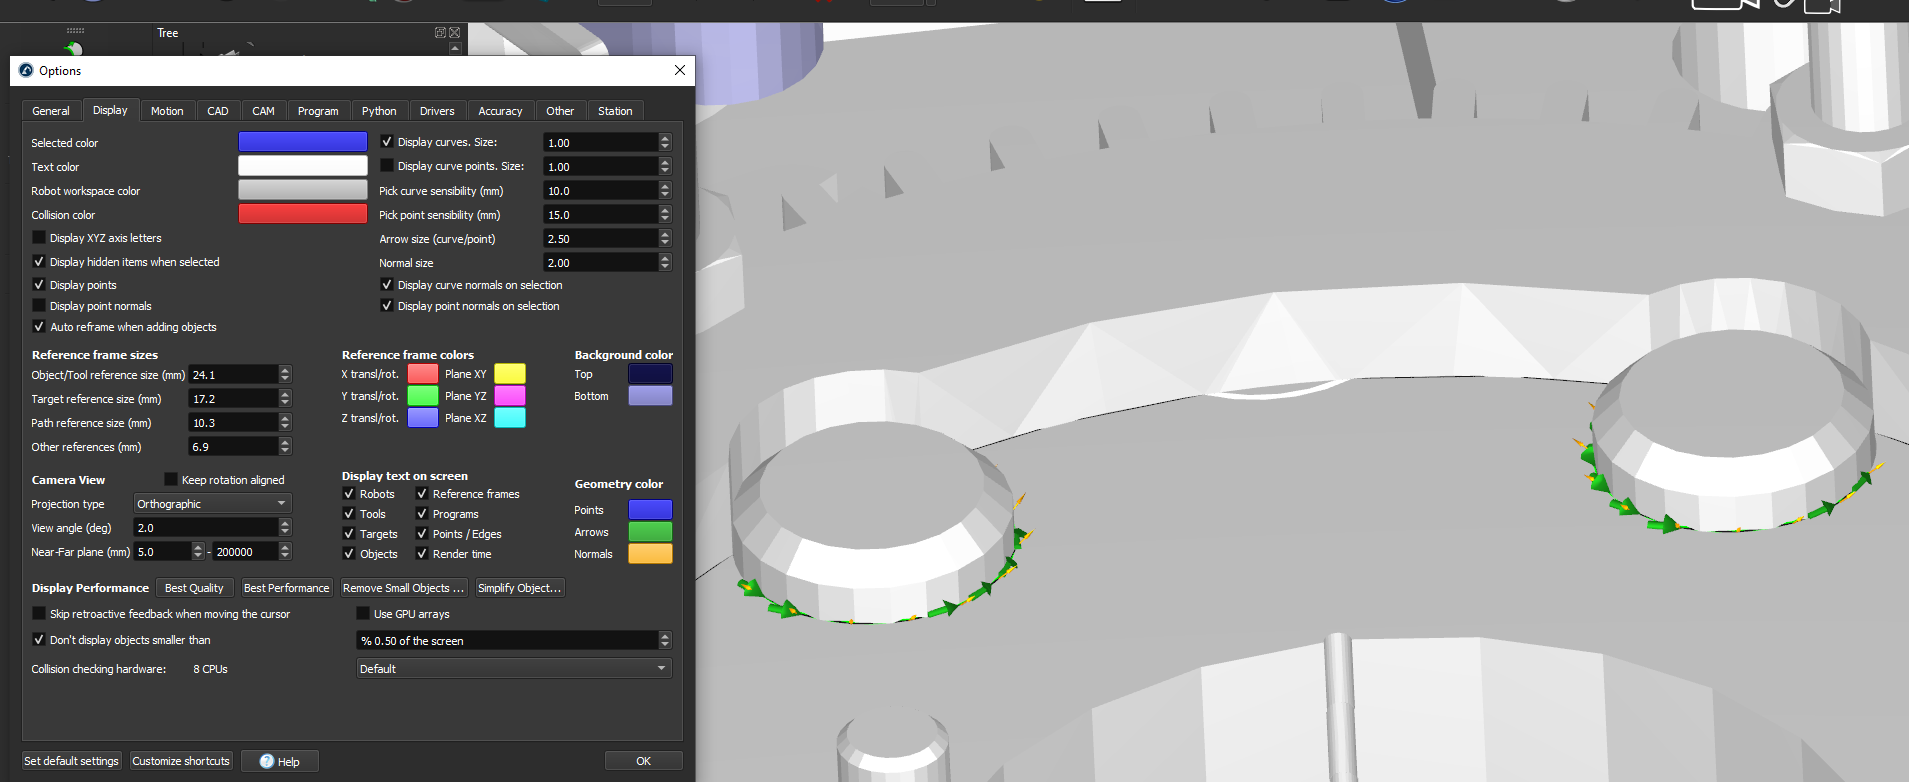Click the Pick curve sensibility stepper arrows
Viewport: 1909px width, 782px height.
coord(665,190)
